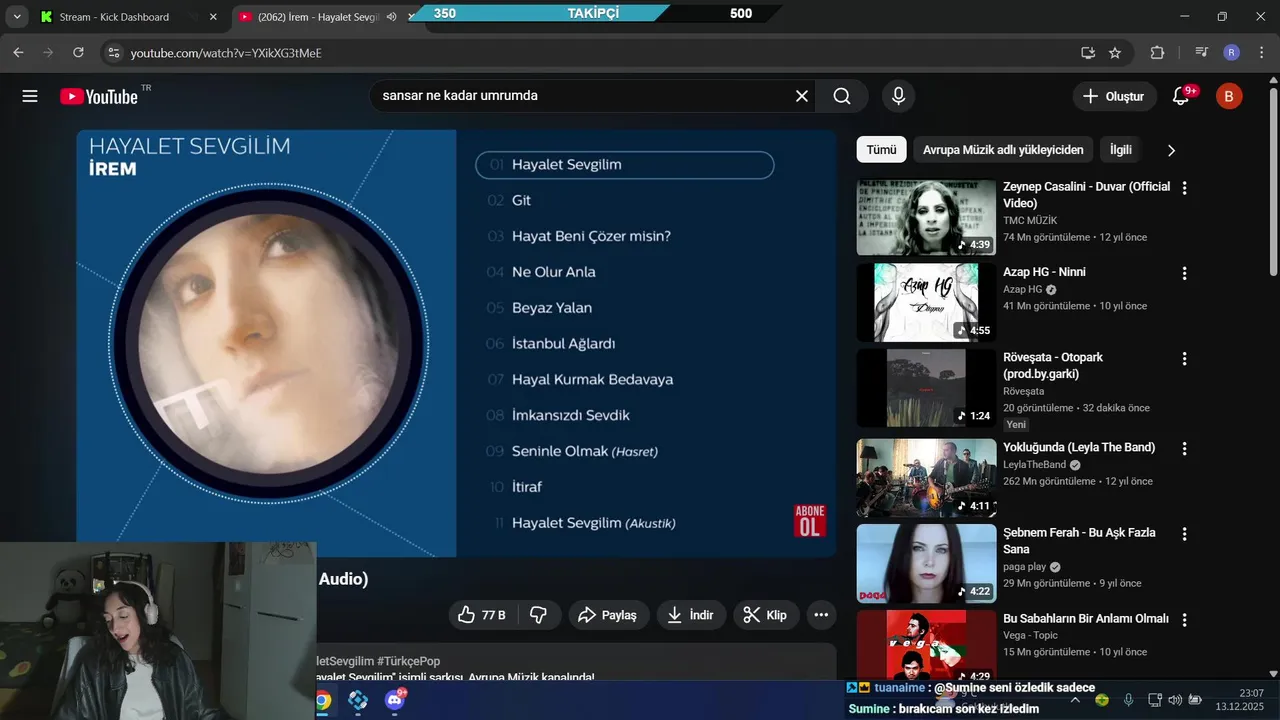Open the volume control in system tray
Image resolution: width=1280 pixels, height=720 pixels.
(x=1175, y=700)
